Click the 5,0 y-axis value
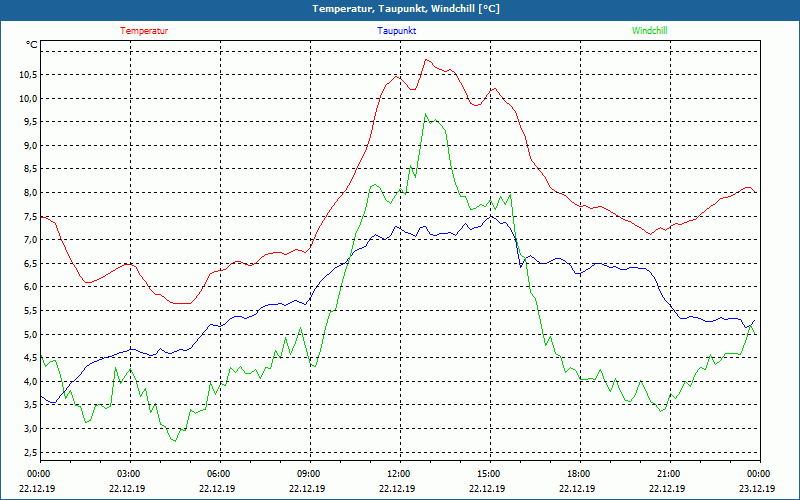800x500 pixels. pos(30,334)
